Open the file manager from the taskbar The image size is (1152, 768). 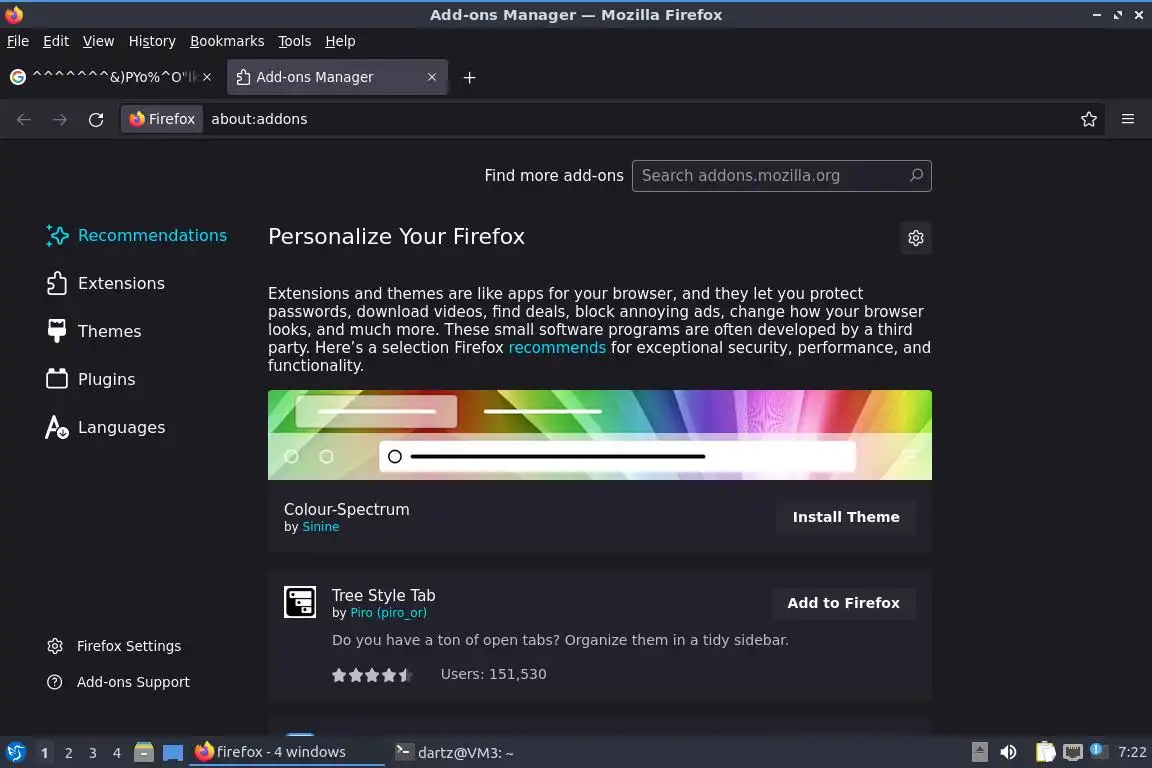coord(144,752)
